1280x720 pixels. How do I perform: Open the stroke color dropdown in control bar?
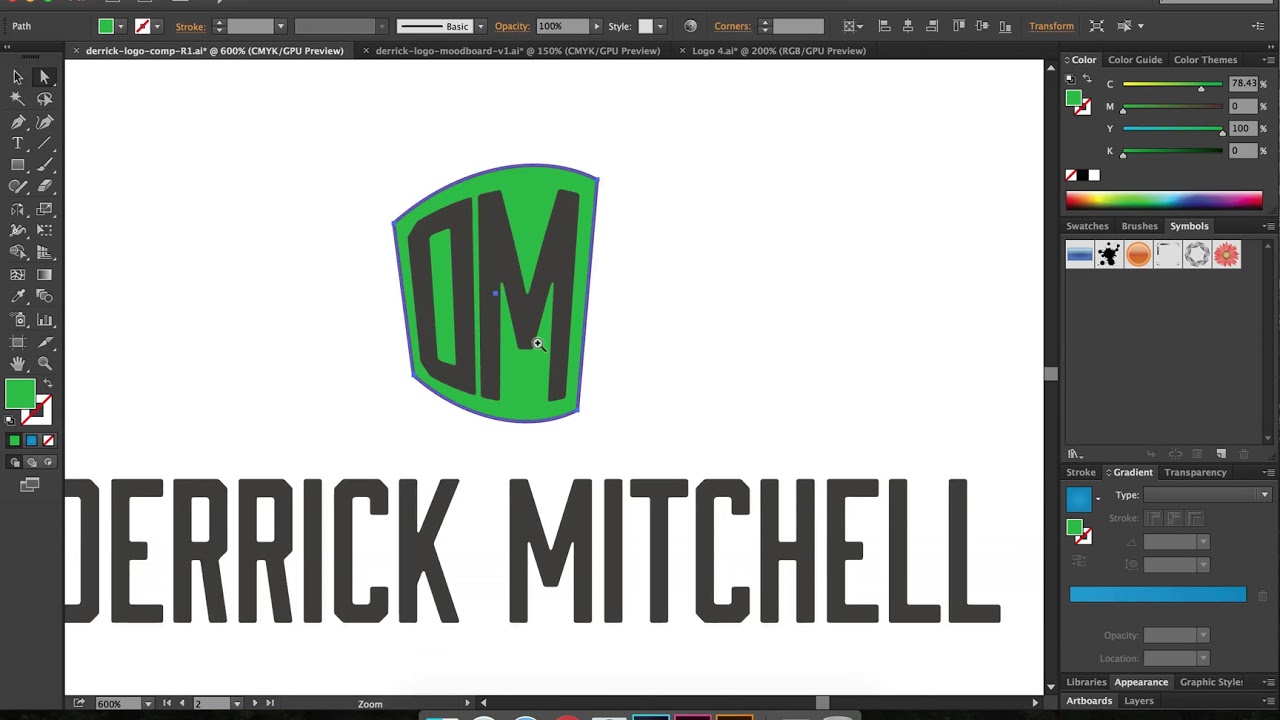coord(157,26)
